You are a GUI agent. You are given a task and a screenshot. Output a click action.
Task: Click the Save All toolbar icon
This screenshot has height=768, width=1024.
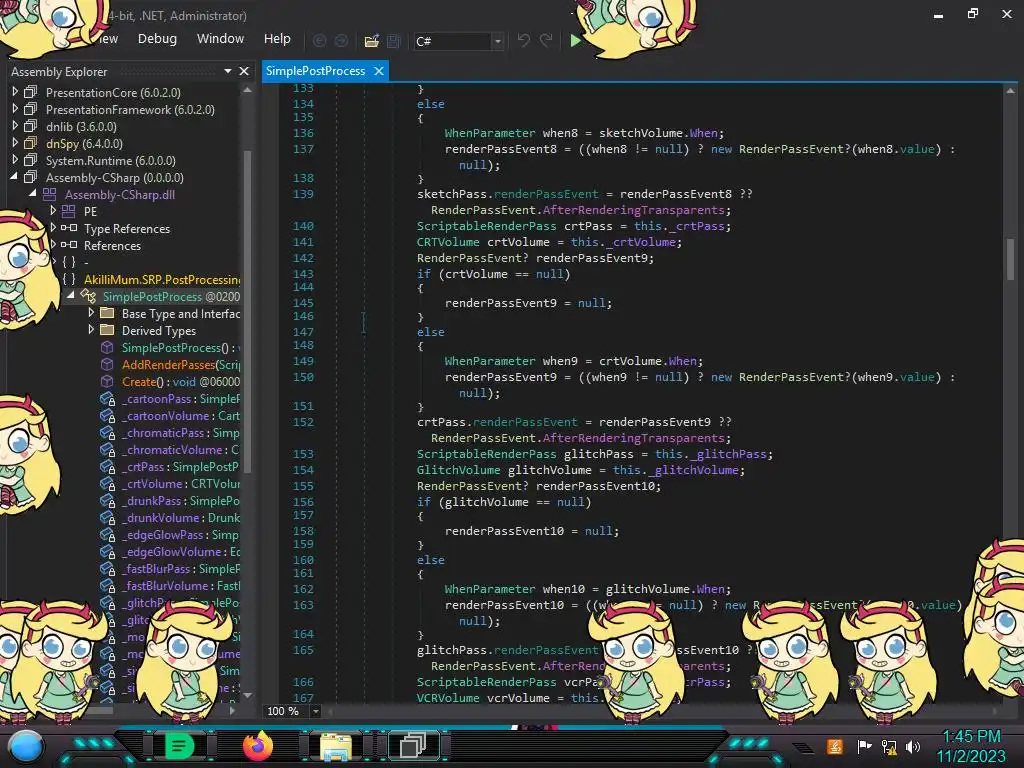click(394, 41)
